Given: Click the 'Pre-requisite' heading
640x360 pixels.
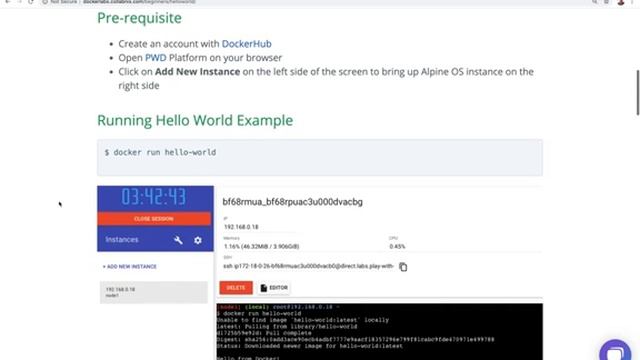Looking at the screenshot, I should tap(139, 18).
